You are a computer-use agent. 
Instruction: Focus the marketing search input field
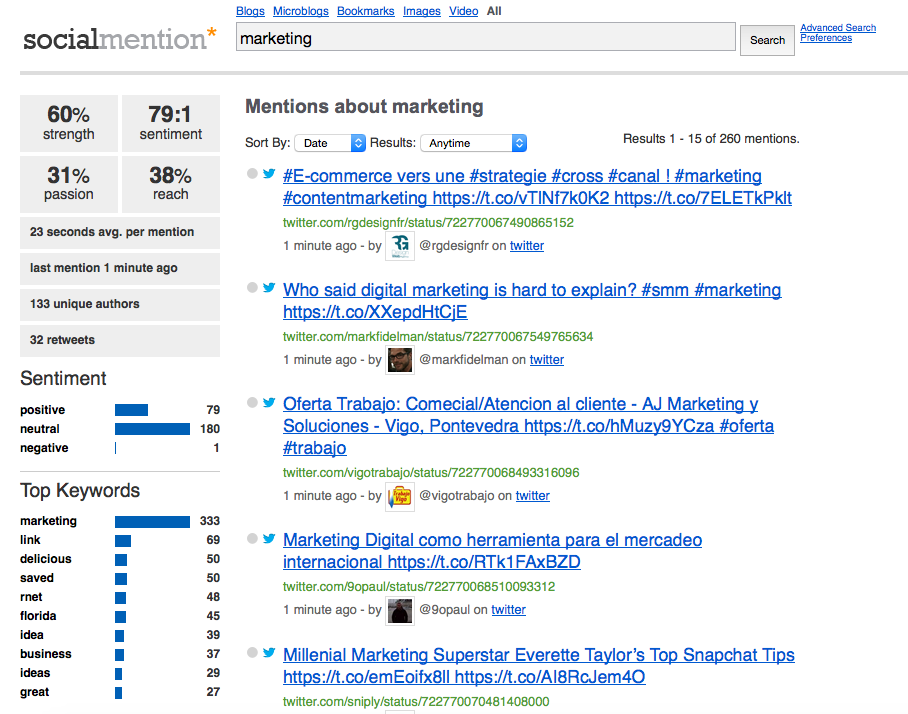[486, 37]
